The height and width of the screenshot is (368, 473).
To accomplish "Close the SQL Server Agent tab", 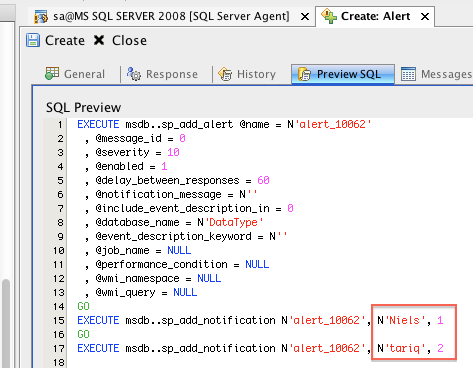I will coord(305,16).
